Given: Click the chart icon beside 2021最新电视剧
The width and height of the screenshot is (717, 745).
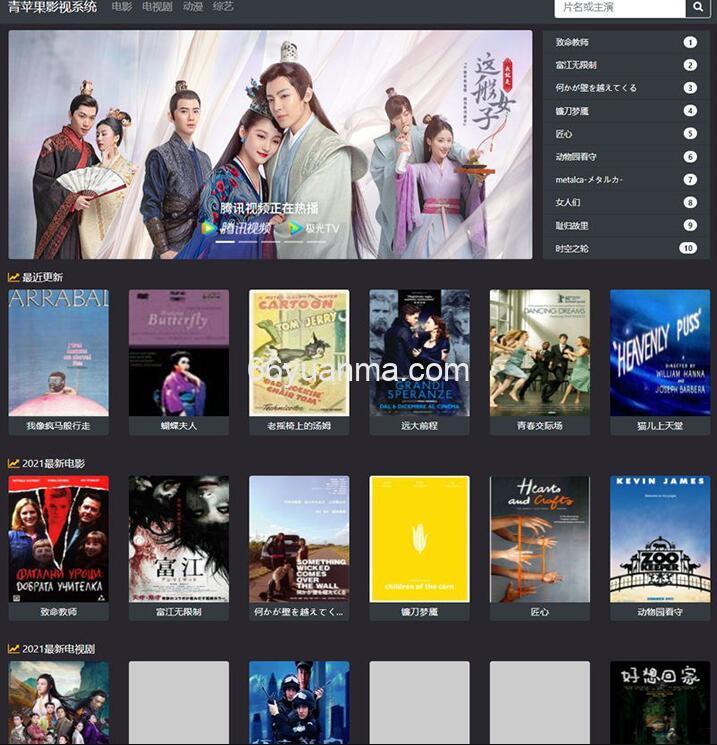Looking at the screenshot, I should tap(14, 649).
